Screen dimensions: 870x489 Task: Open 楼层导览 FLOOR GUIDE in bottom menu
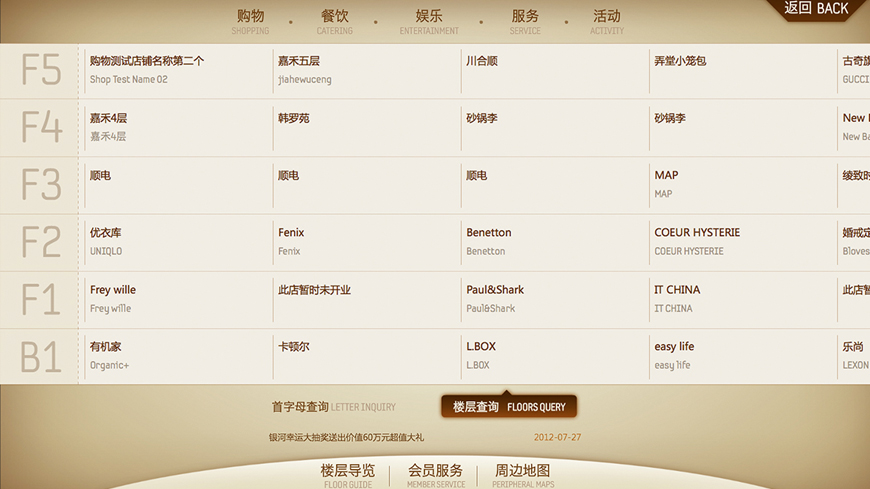coord(348,476)
